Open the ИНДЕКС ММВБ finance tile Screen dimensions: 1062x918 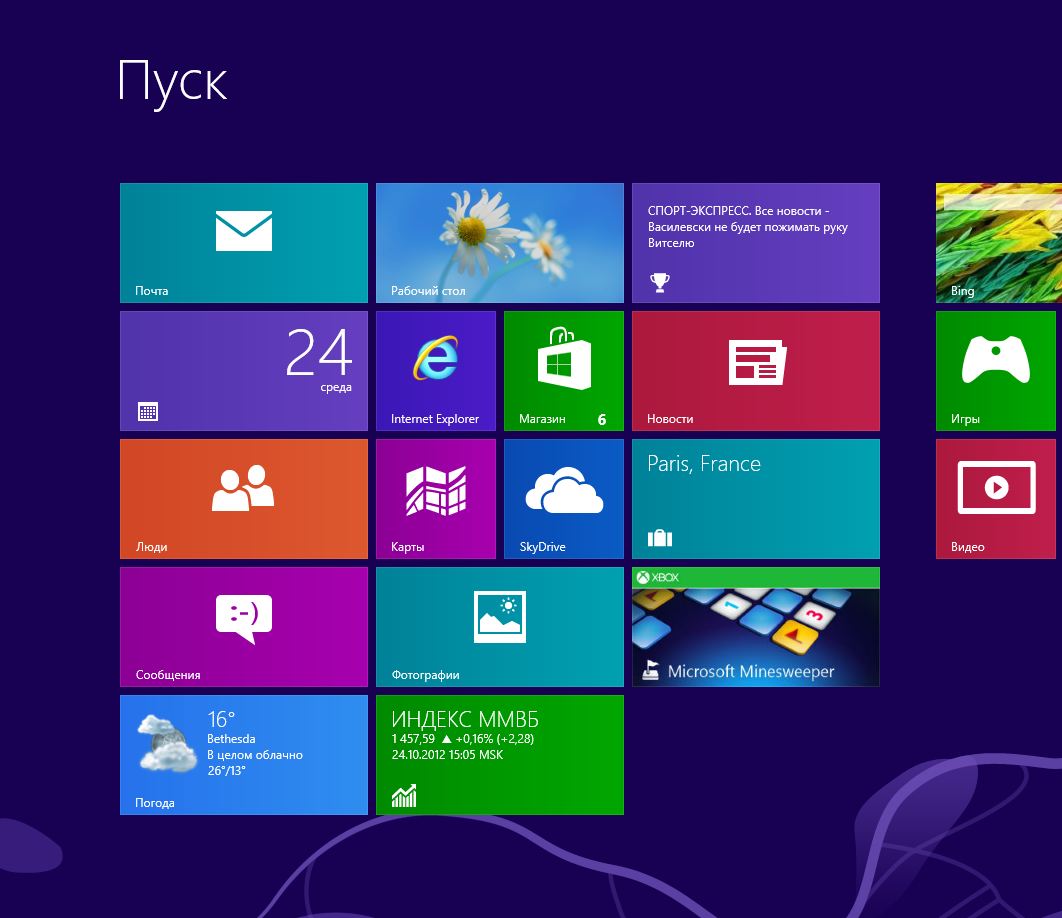click(500, 755)
